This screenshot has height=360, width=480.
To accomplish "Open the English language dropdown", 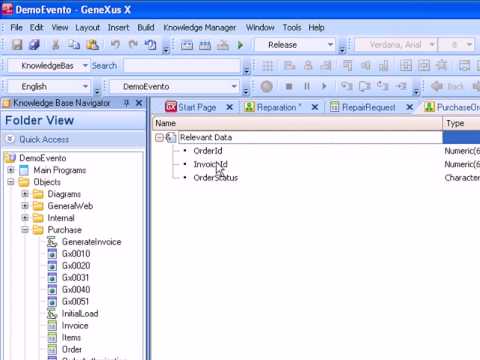I will coord(85,86).
